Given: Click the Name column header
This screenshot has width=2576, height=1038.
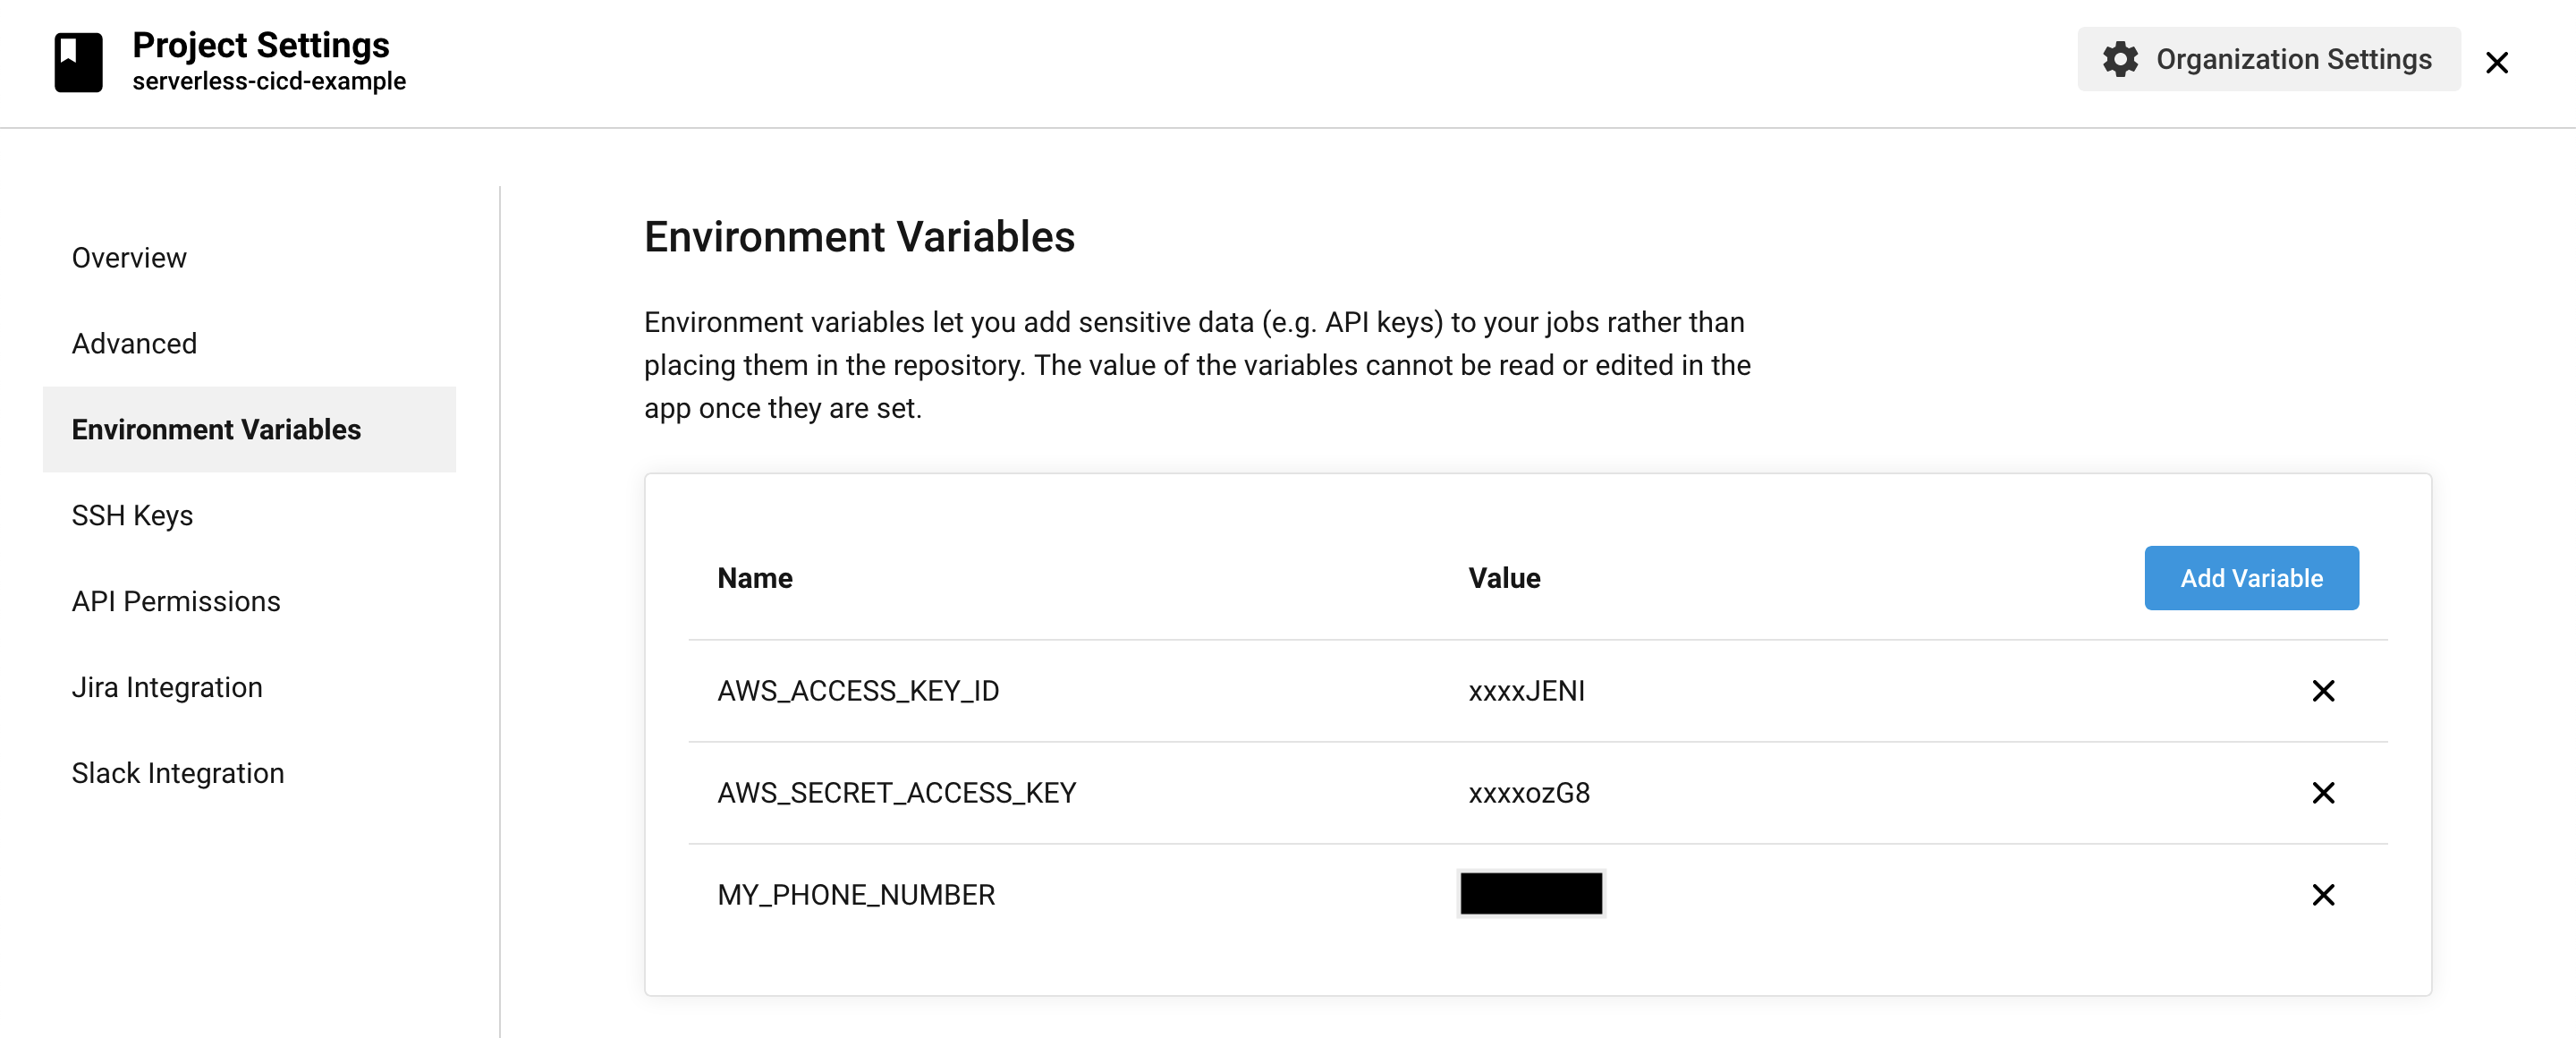Looking at the screenshot, I should click(x=755, y=577).
